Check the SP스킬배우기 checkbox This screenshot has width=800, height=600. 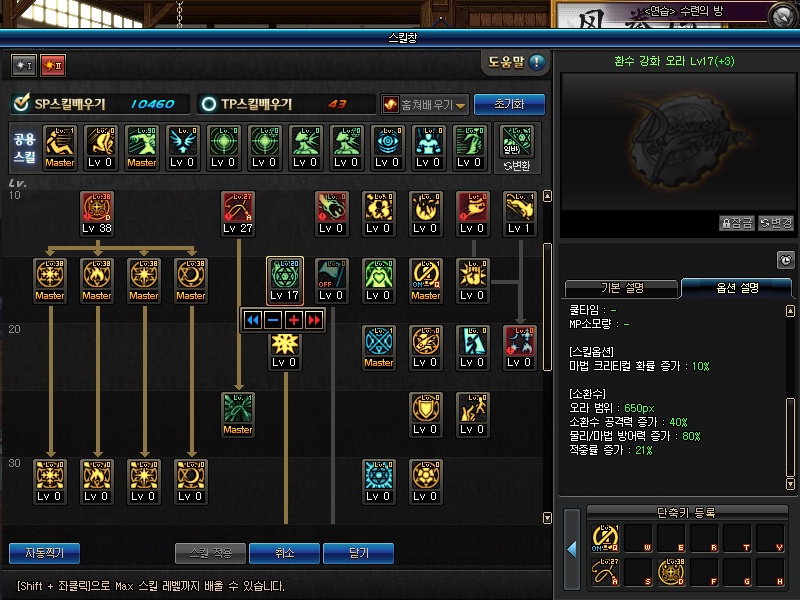tap(21, 103)
